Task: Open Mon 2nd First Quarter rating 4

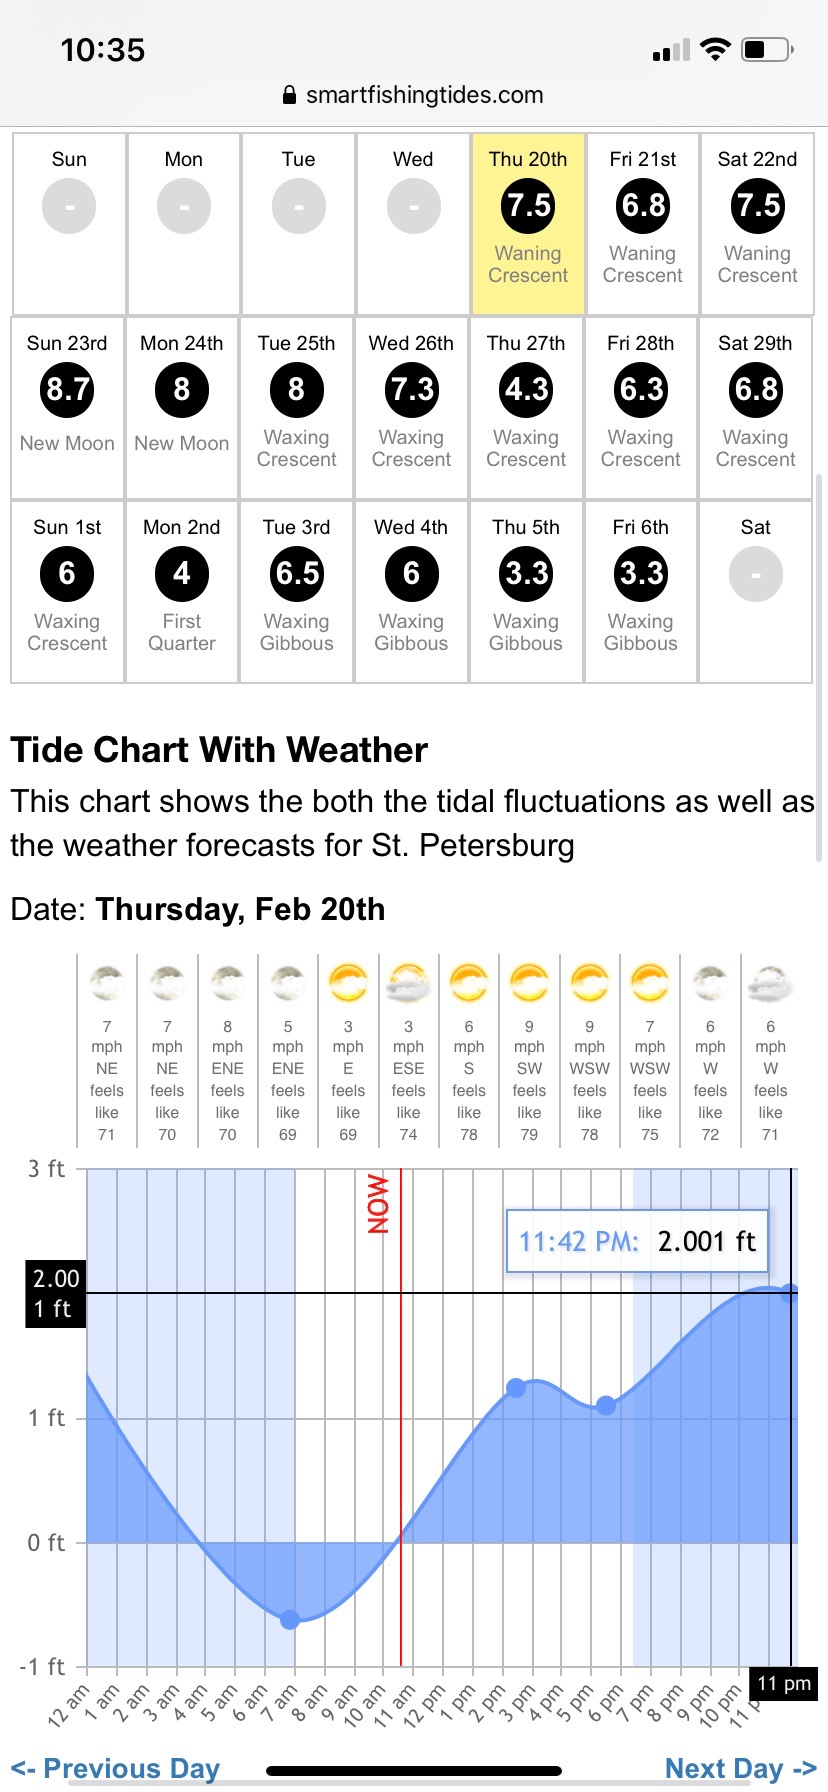Action: tap(182, 573)
